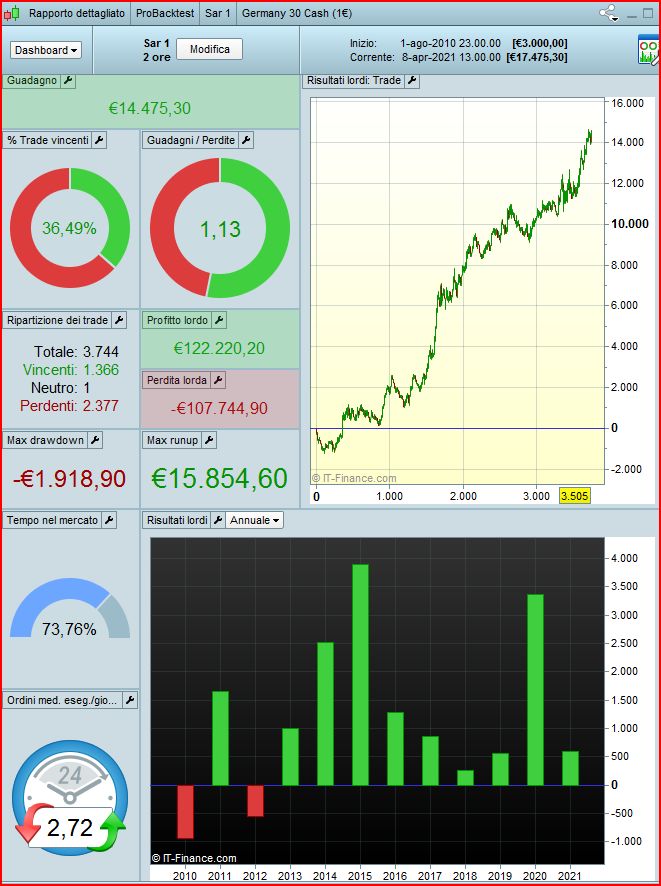Click the Max drawdown panel label
Image resolution: width=661 pixels, height=886 pixels.
pyautogui.click(x=45, y=440)
